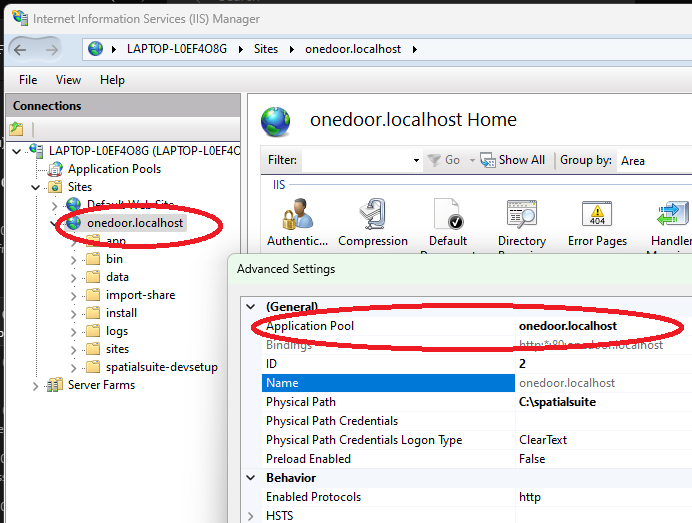The height and width of the screenshot is (523, 692).
Task: Open the File menu
Action: tap(28, 80)
